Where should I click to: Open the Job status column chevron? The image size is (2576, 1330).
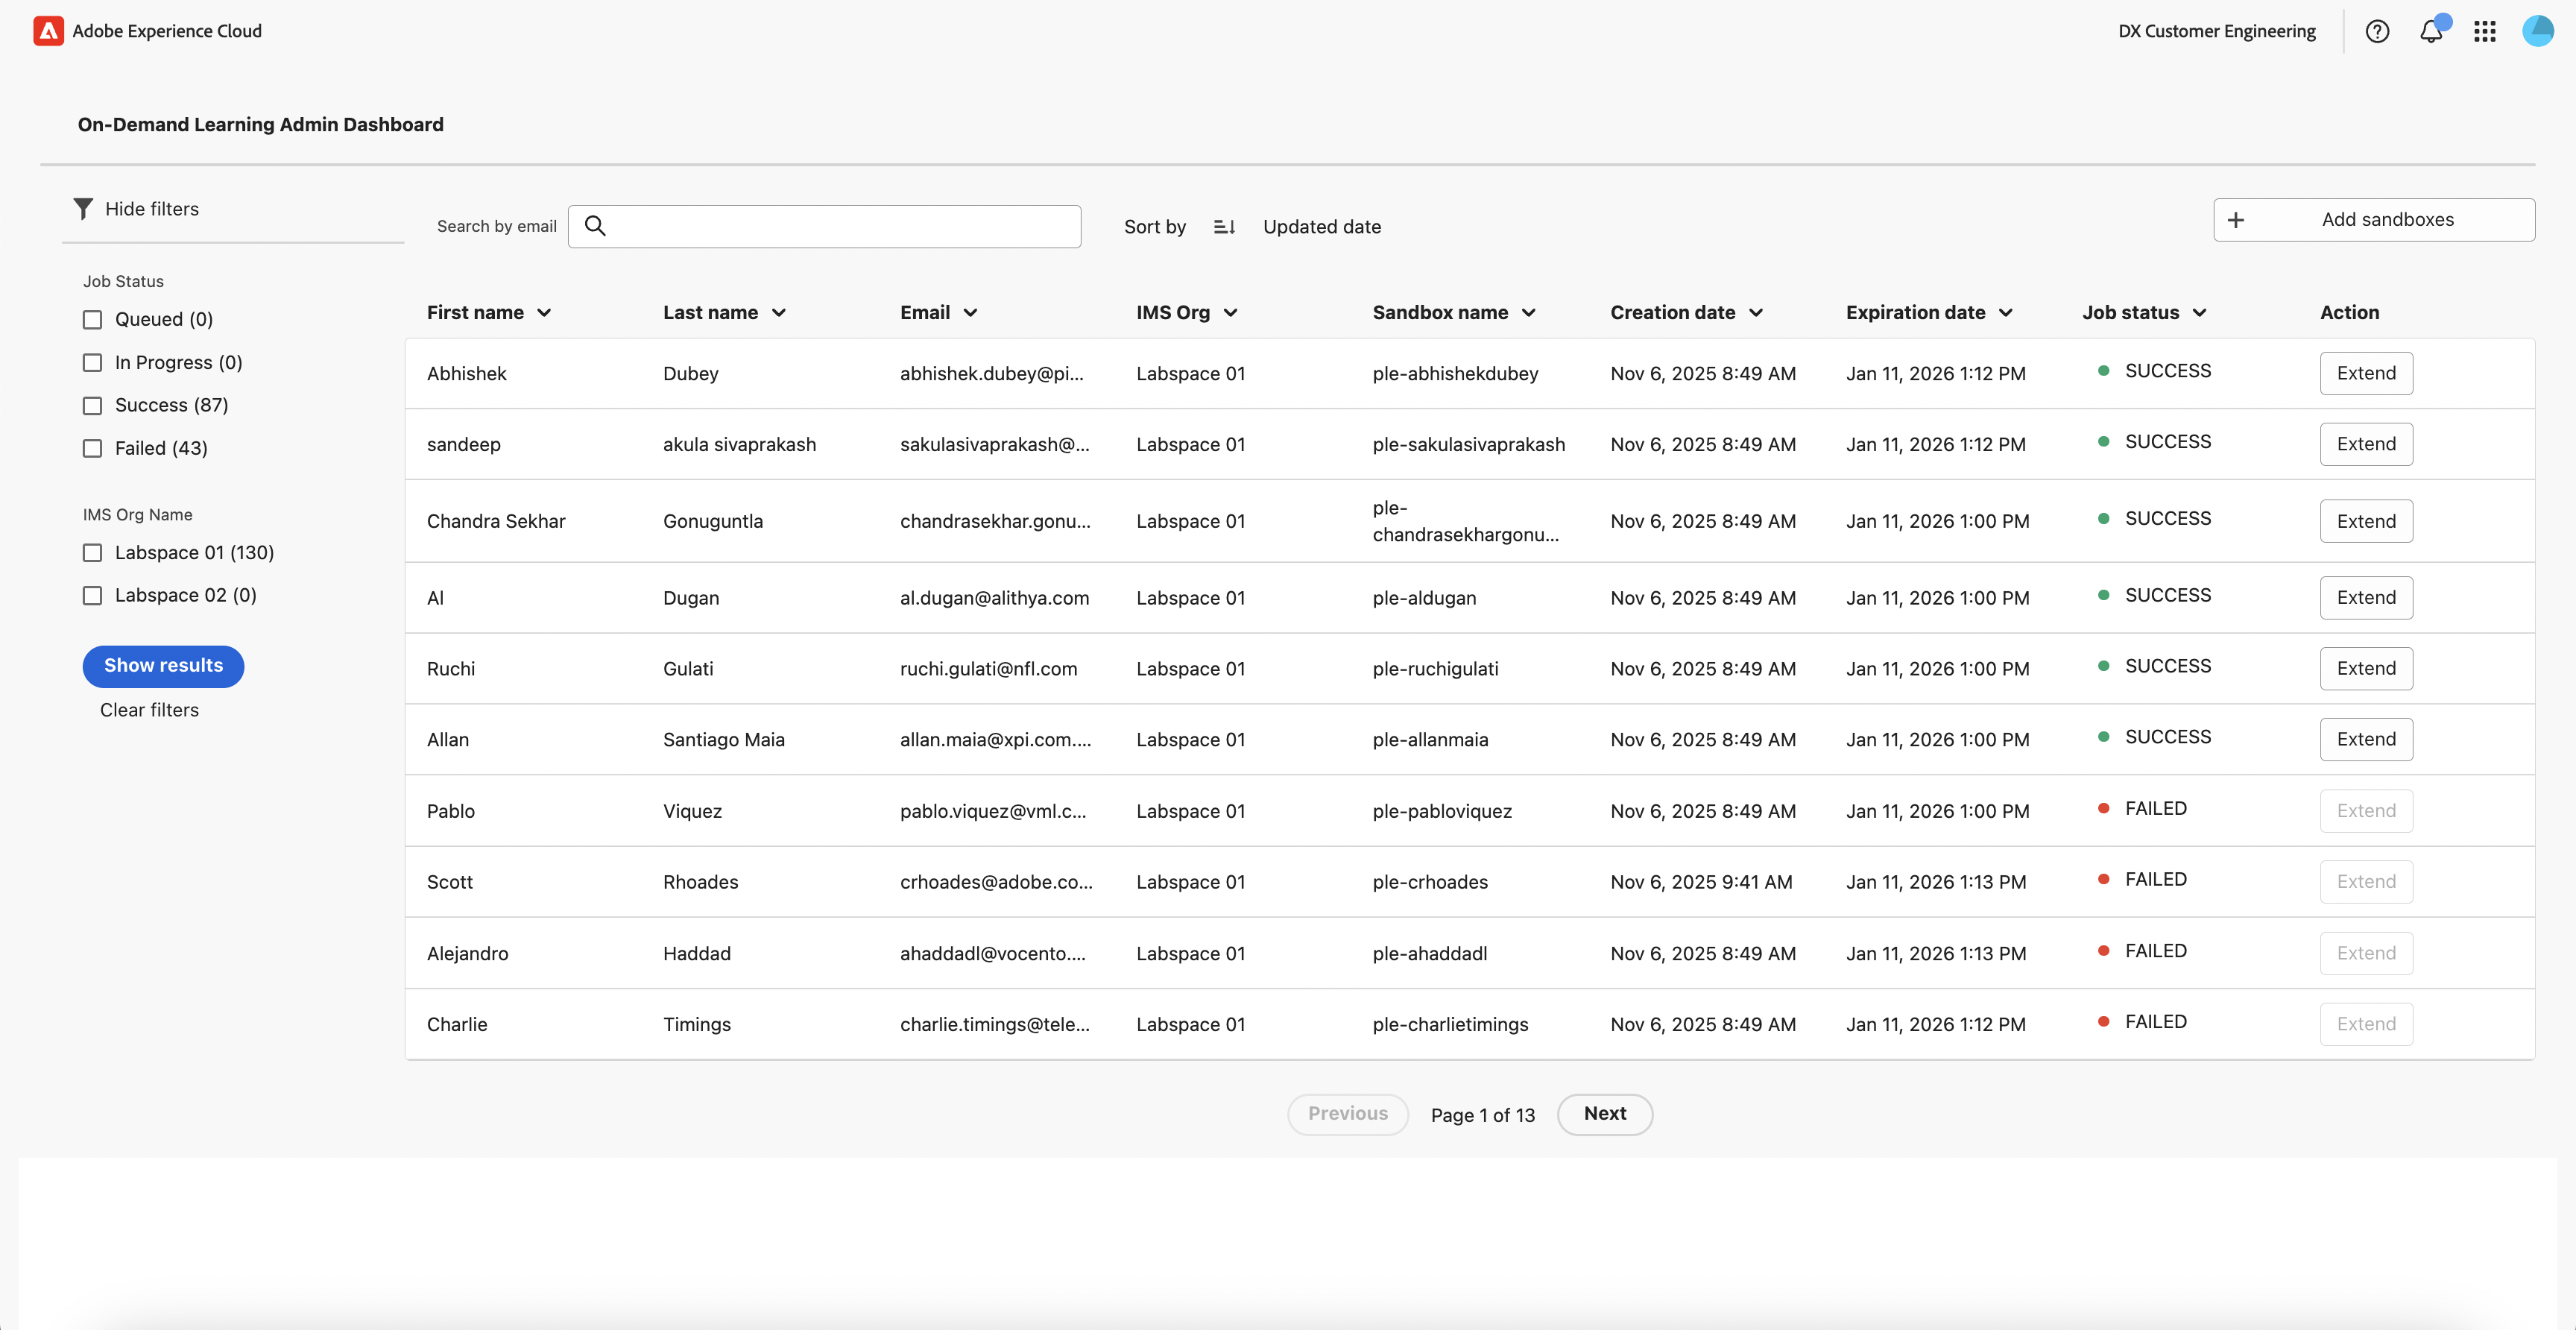pos(2199,313)
